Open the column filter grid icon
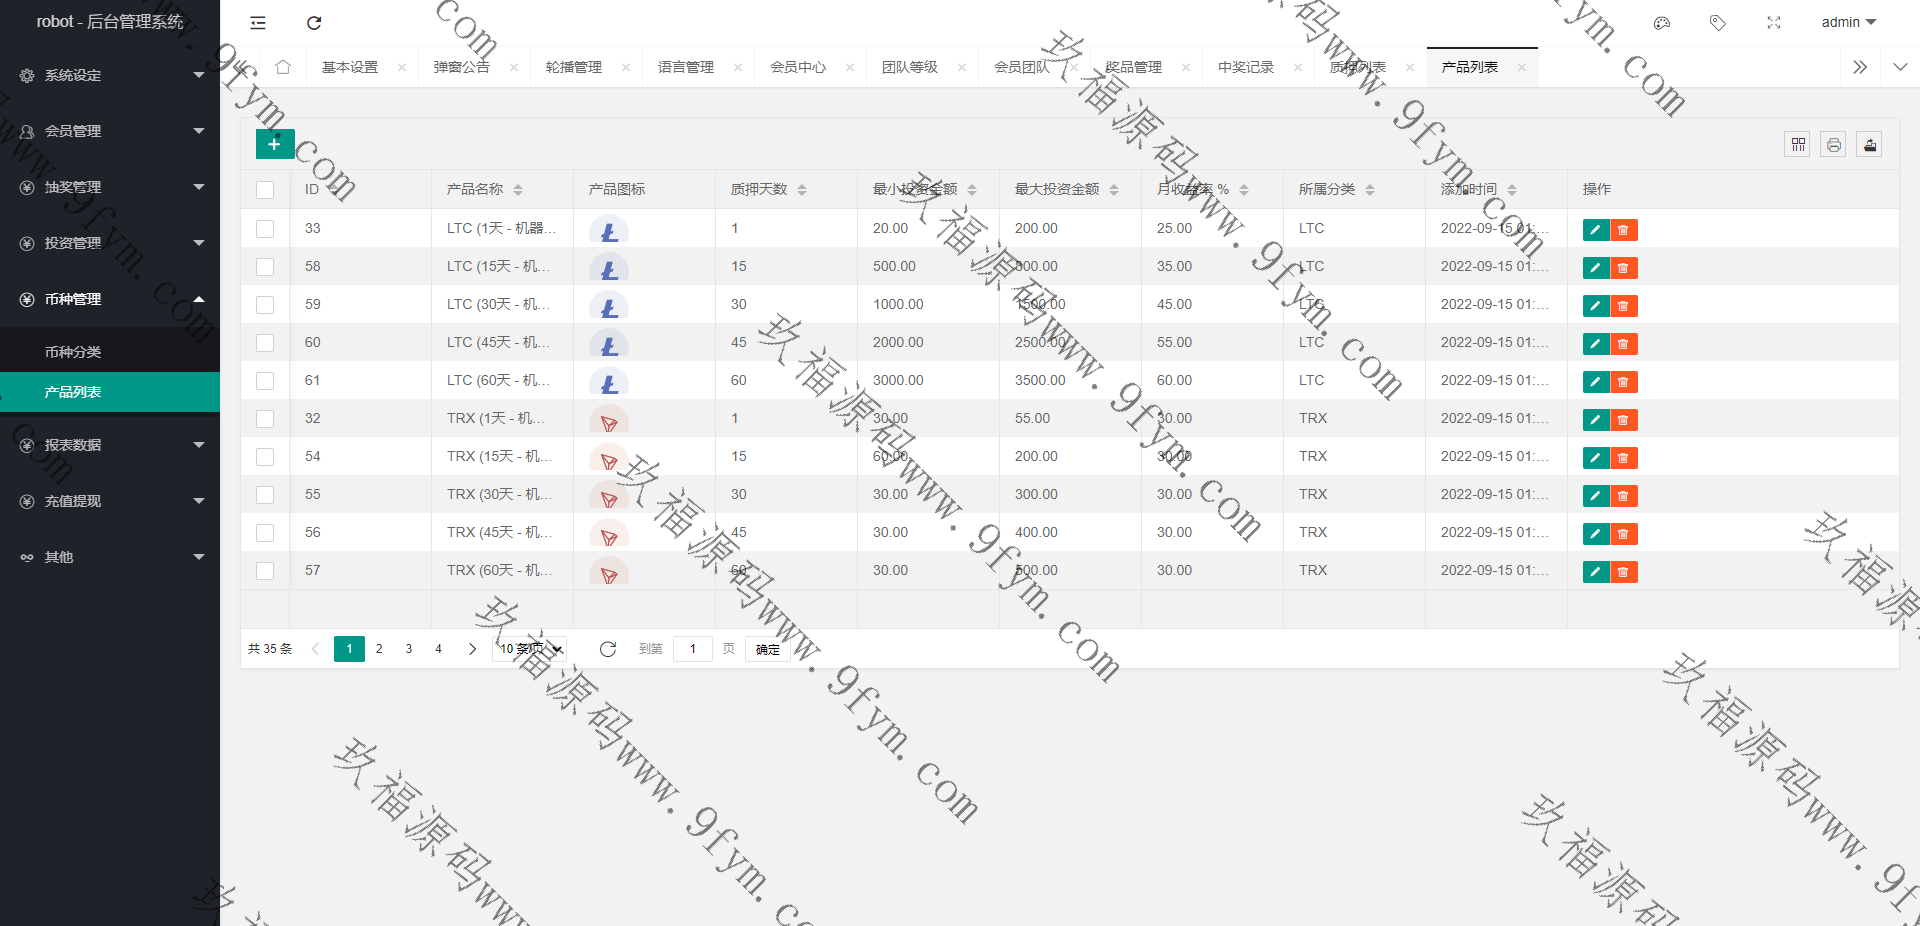 [x=1798, y=145]
